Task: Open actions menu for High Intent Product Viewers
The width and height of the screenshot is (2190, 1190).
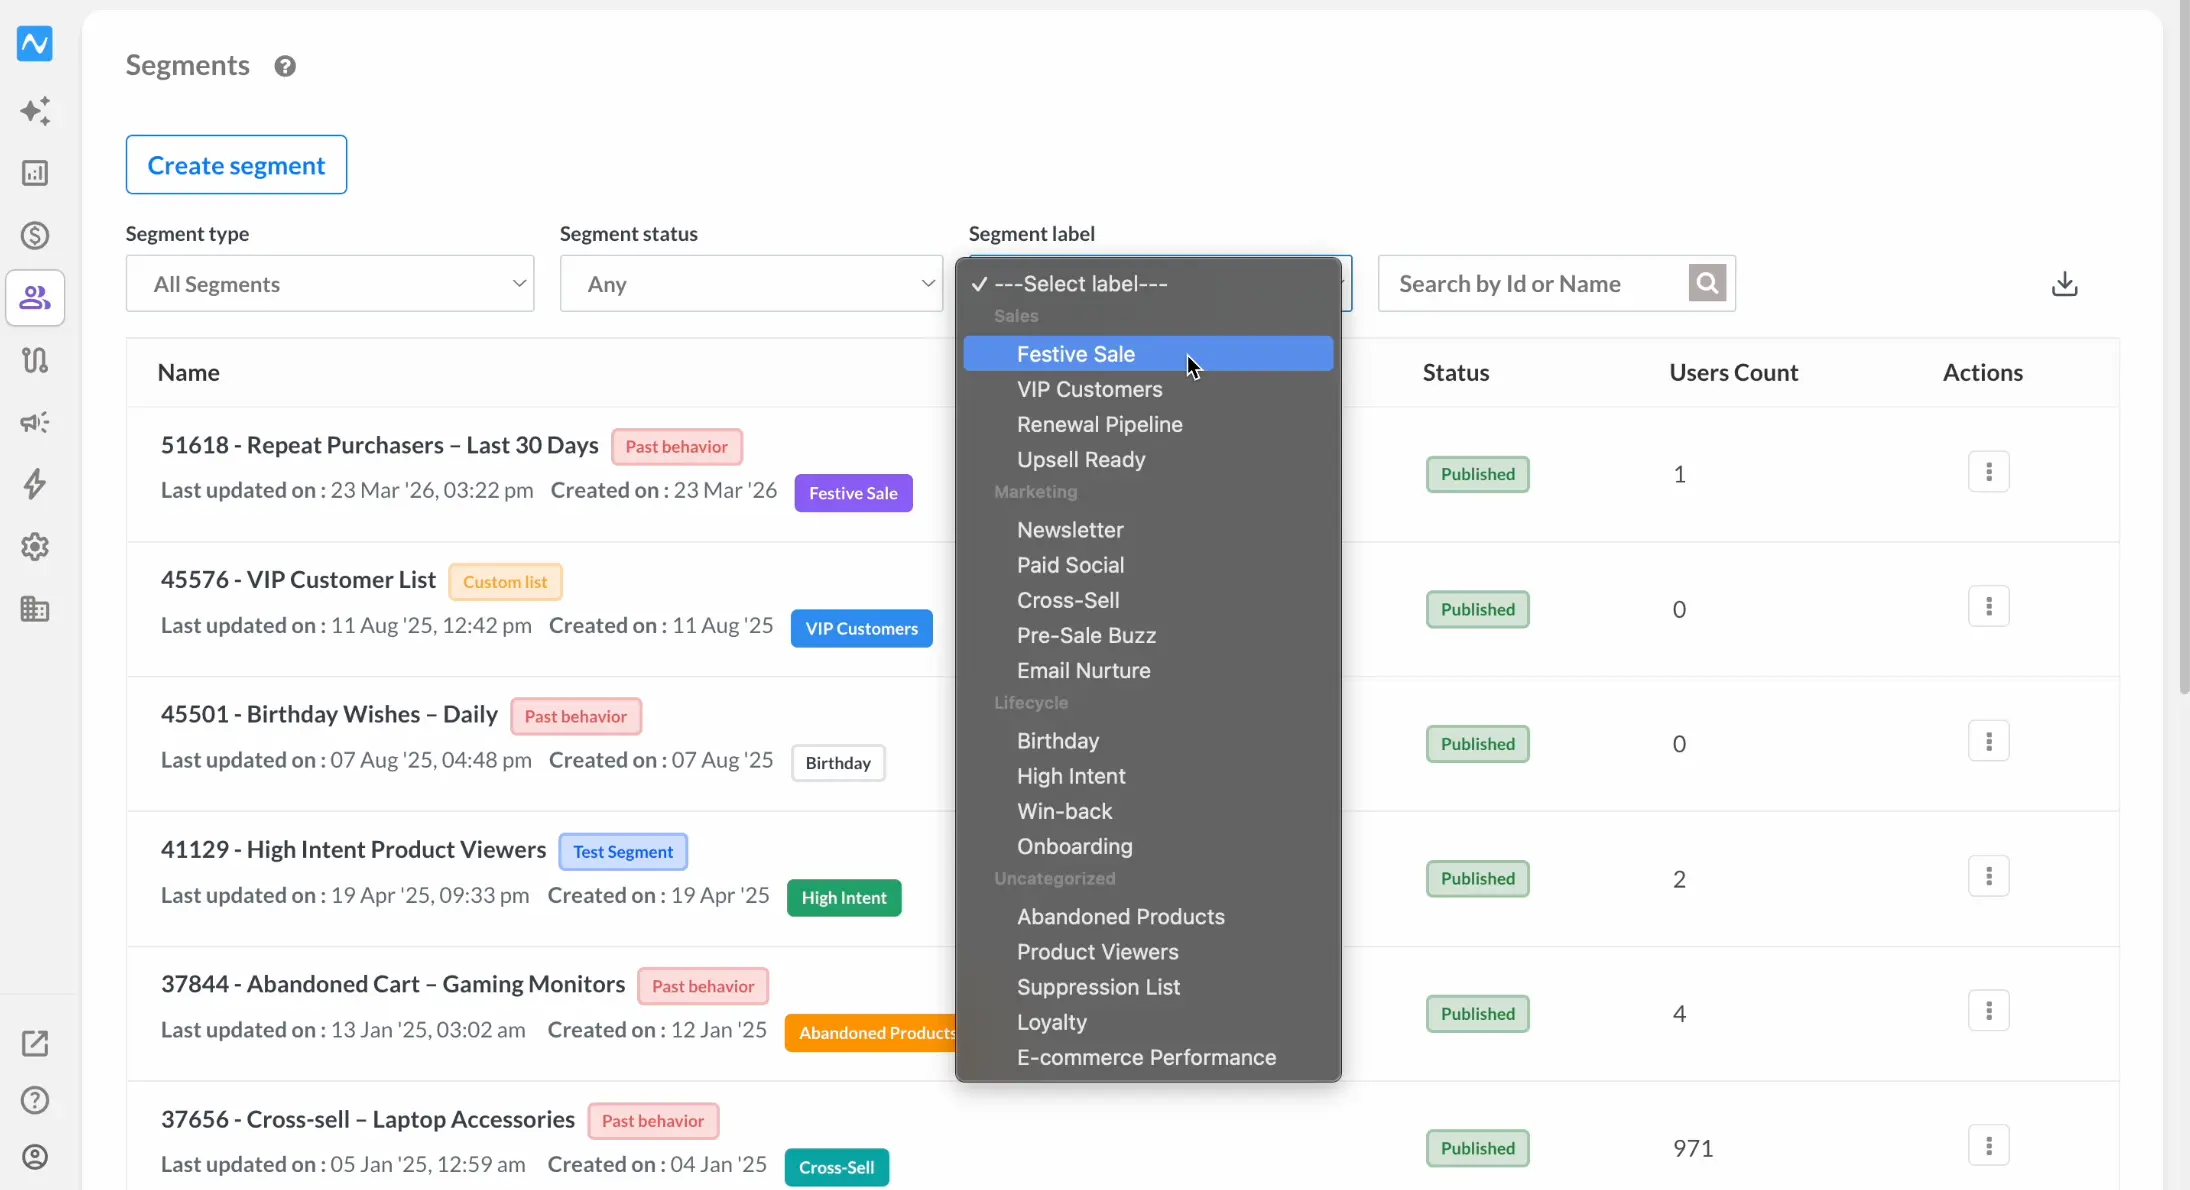Action: [1988, 877]
